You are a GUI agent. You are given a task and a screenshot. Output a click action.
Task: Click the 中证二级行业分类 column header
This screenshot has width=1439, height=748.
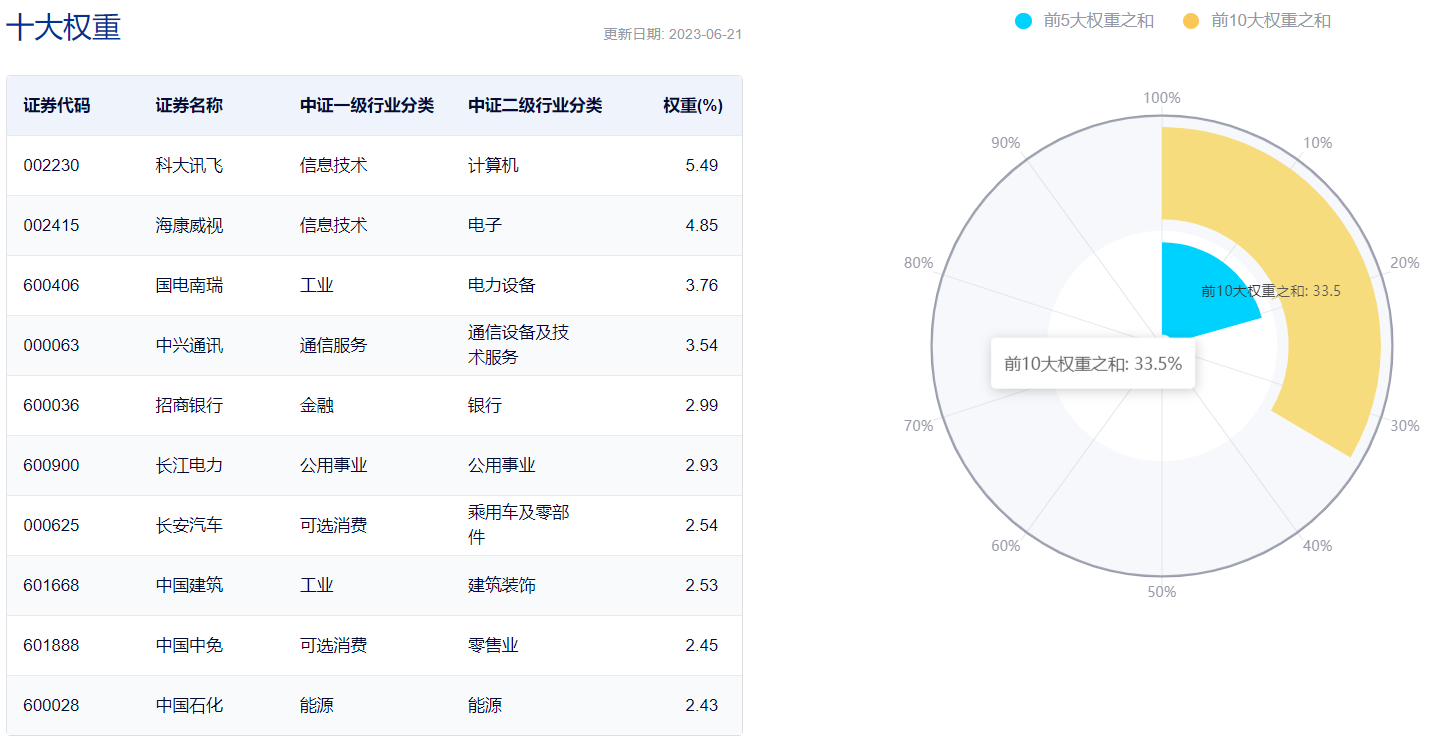point(534,106)
